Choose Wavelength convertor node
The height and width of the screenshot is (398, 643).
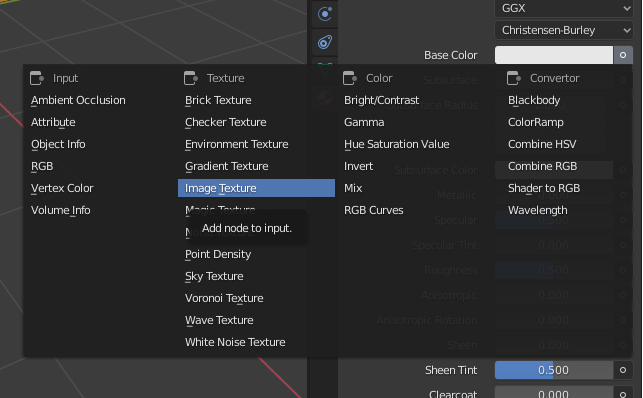pos(538,210)
